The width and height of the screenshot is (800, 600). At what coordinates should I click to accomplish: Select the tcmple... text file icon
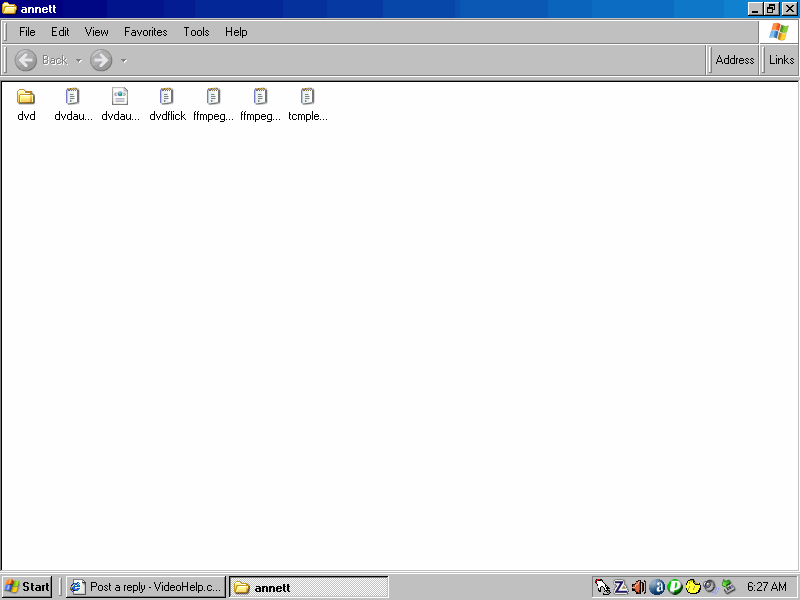point(307,96)
